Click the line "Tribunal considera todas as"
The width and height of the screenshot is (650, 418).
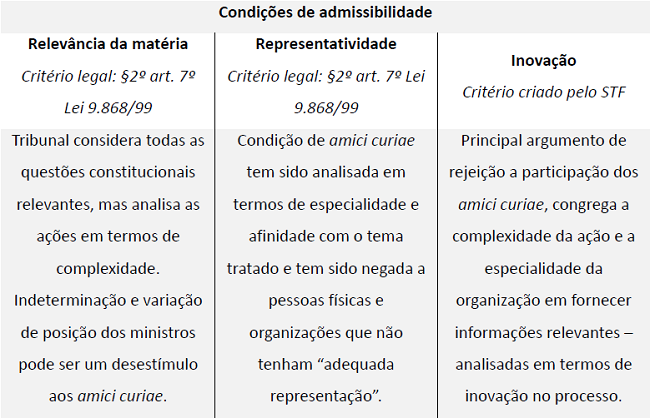pos(108,141)
